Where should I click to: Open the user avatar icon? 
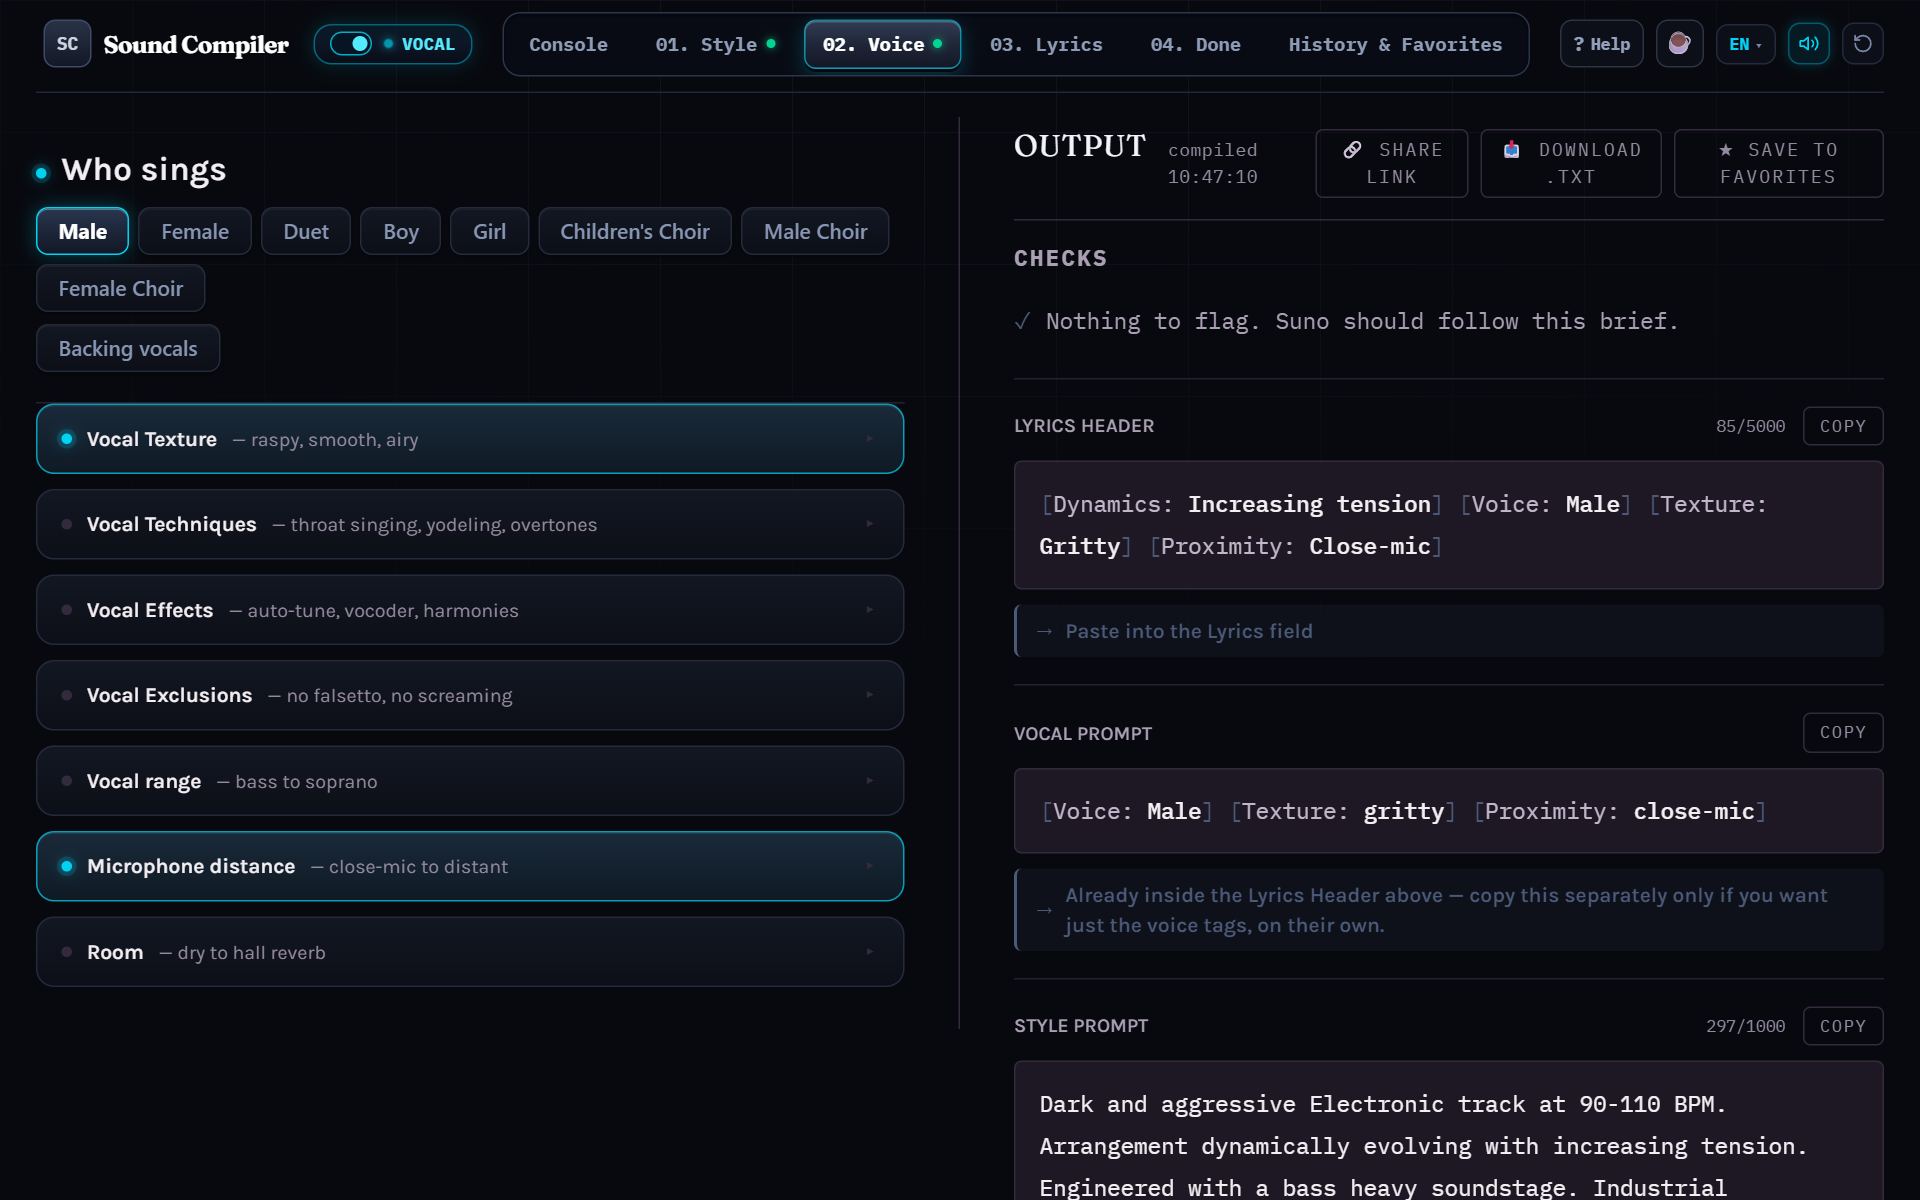coord(1679,44)
